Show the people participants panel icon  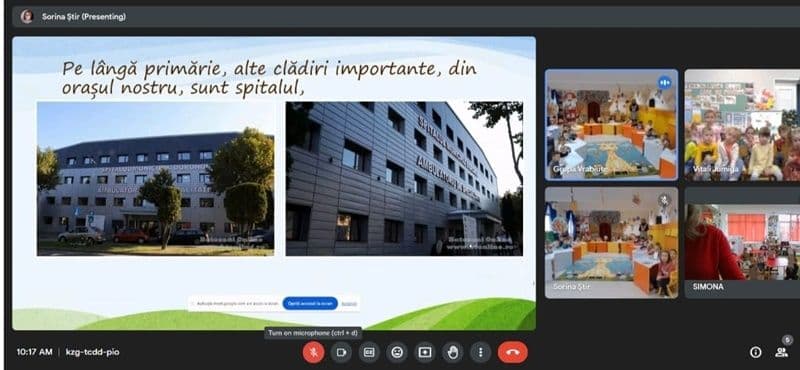(x=781, y=352)
